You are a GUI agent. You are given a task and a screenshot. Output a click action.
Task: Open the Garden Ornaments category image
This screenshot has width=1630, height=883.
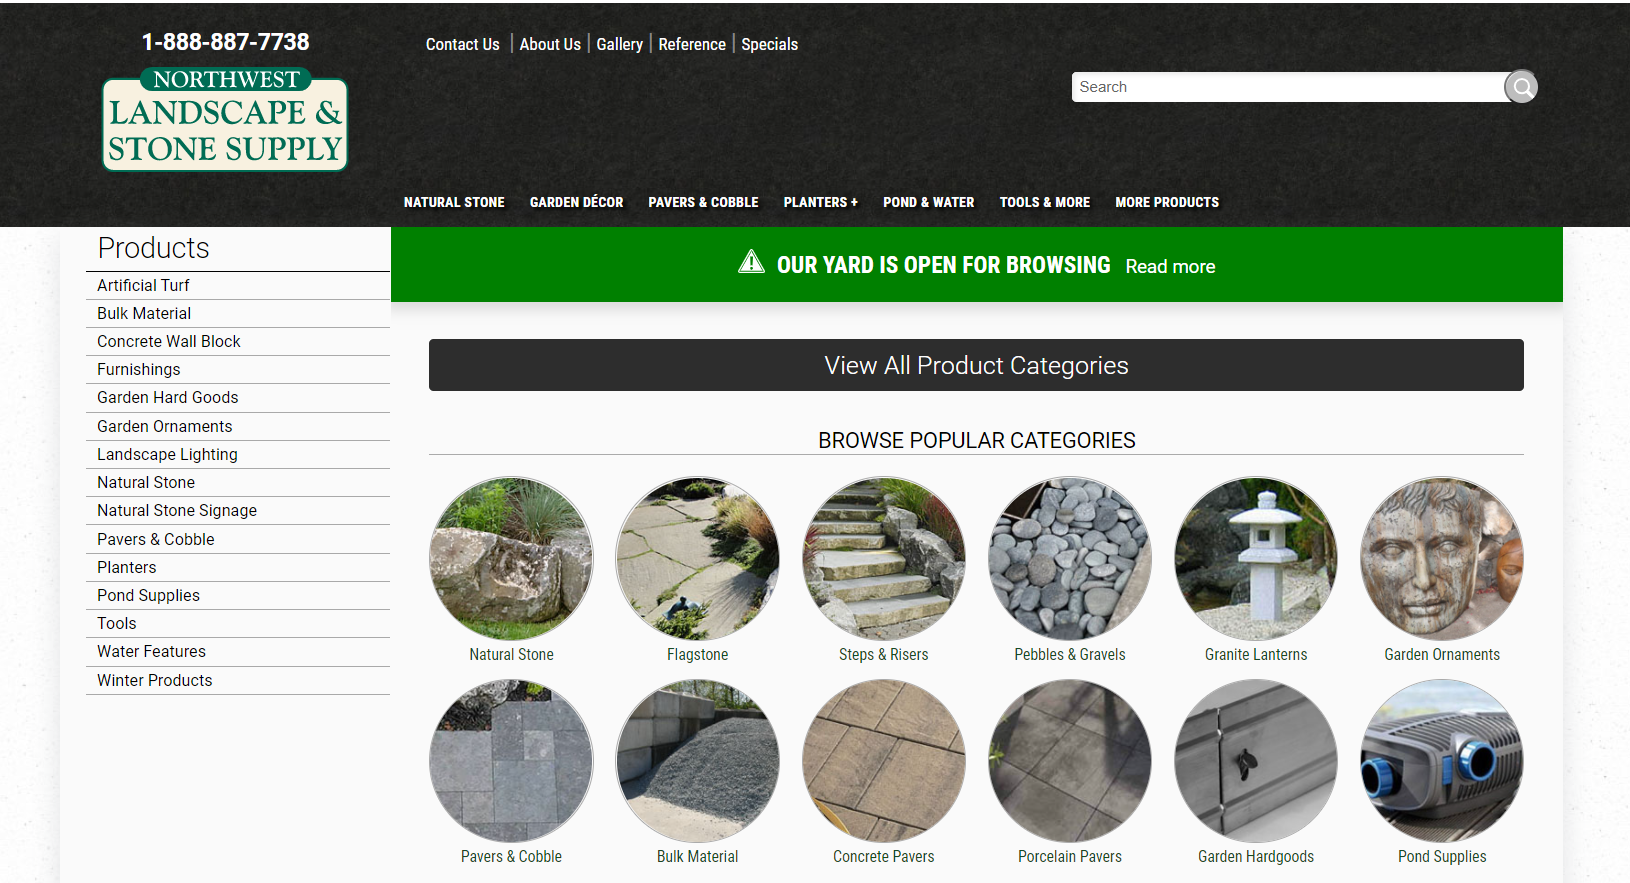(1441, 558)
